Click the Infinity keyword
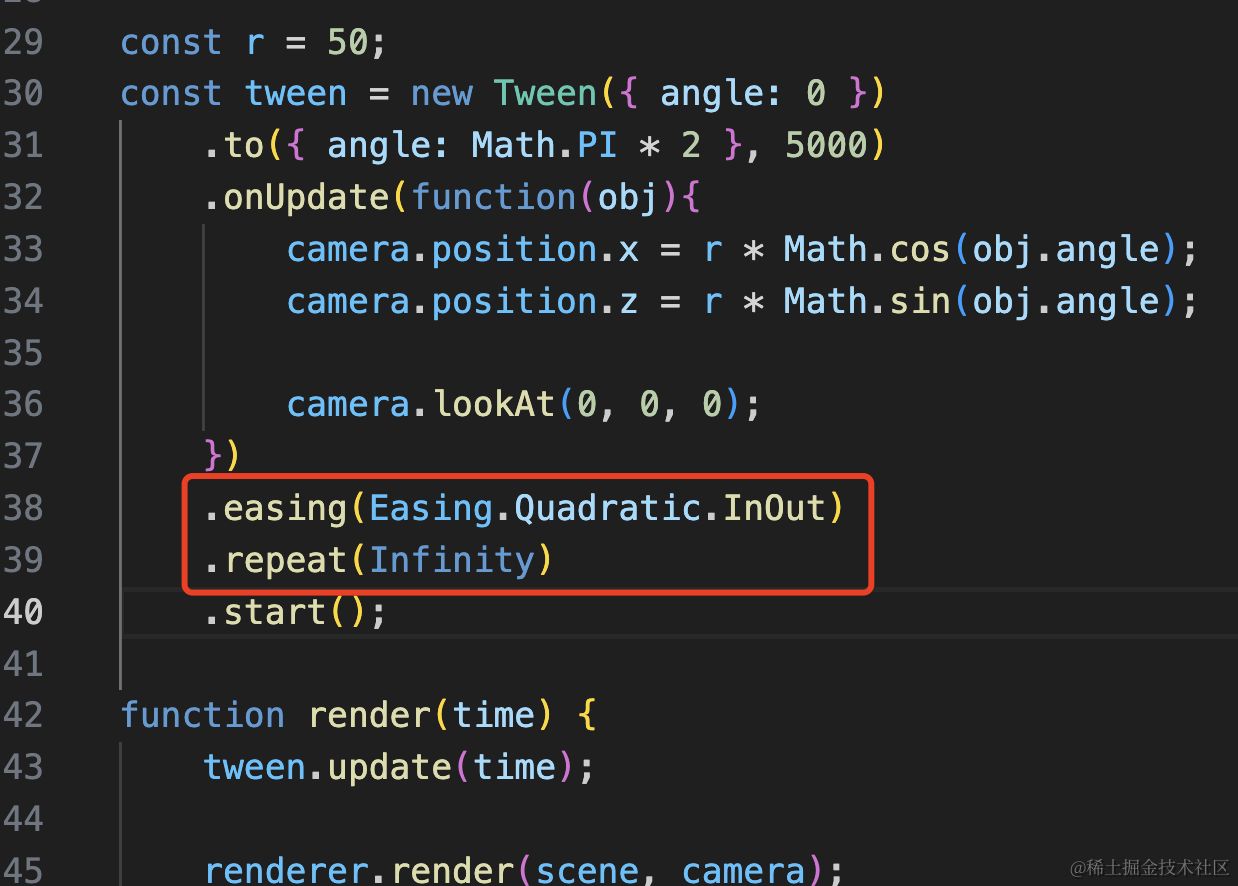 (452, 560)
